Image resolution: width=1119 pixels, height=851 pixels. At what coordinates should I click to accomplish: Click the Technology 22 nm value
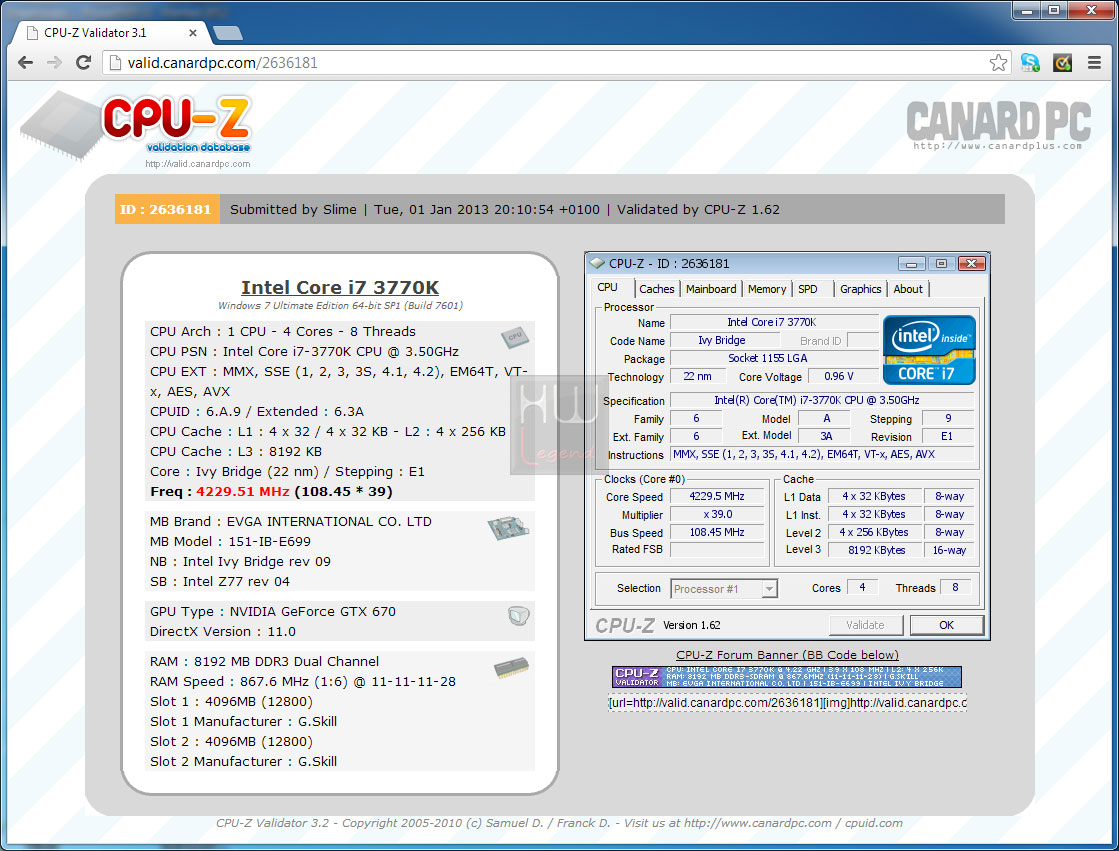point(697,376)
